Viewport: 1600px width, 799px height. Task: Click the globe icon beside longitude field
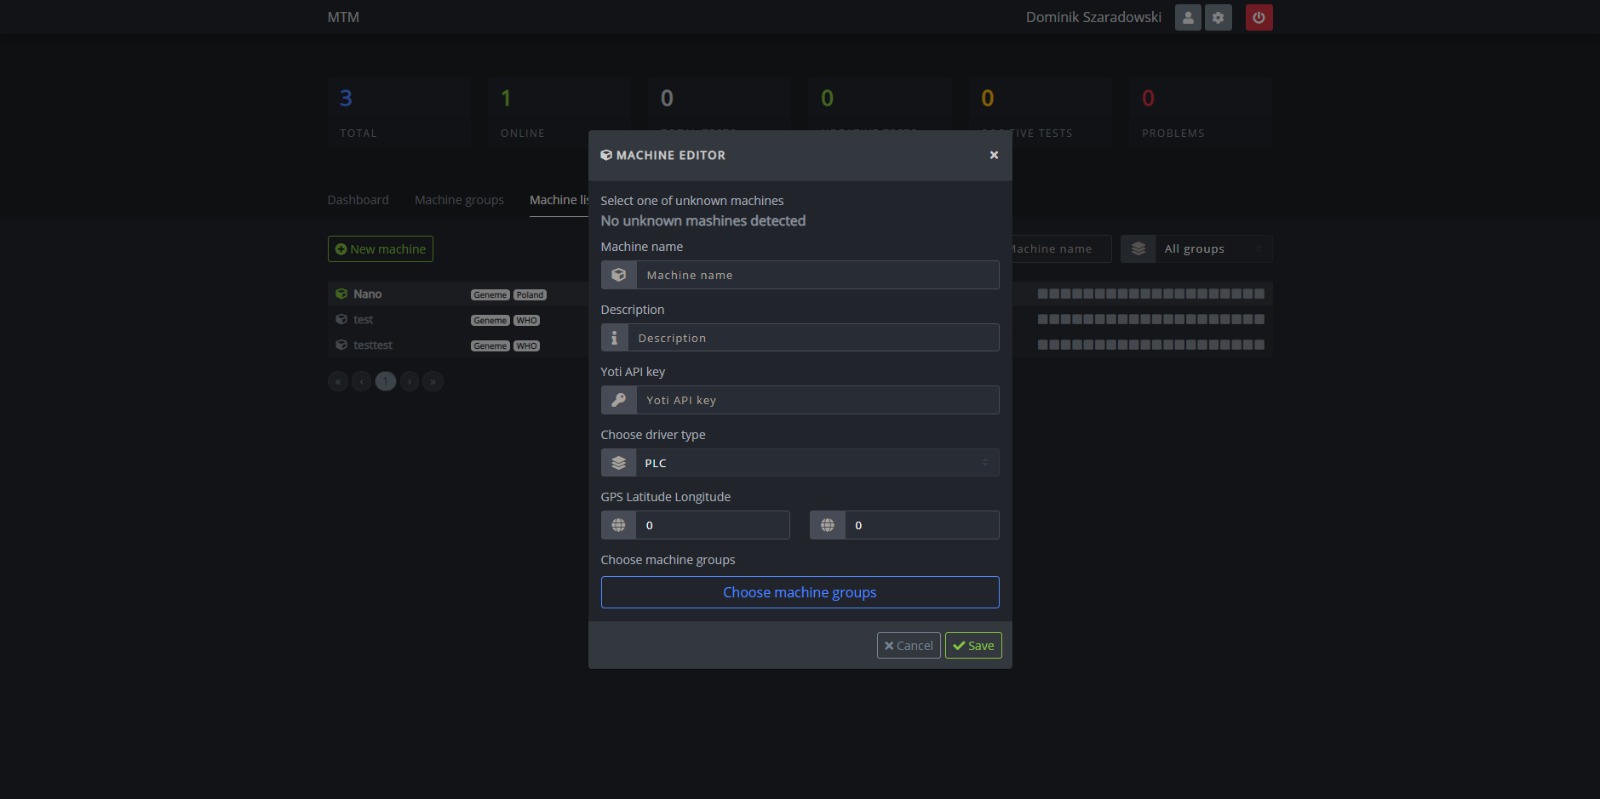(827, 525)
